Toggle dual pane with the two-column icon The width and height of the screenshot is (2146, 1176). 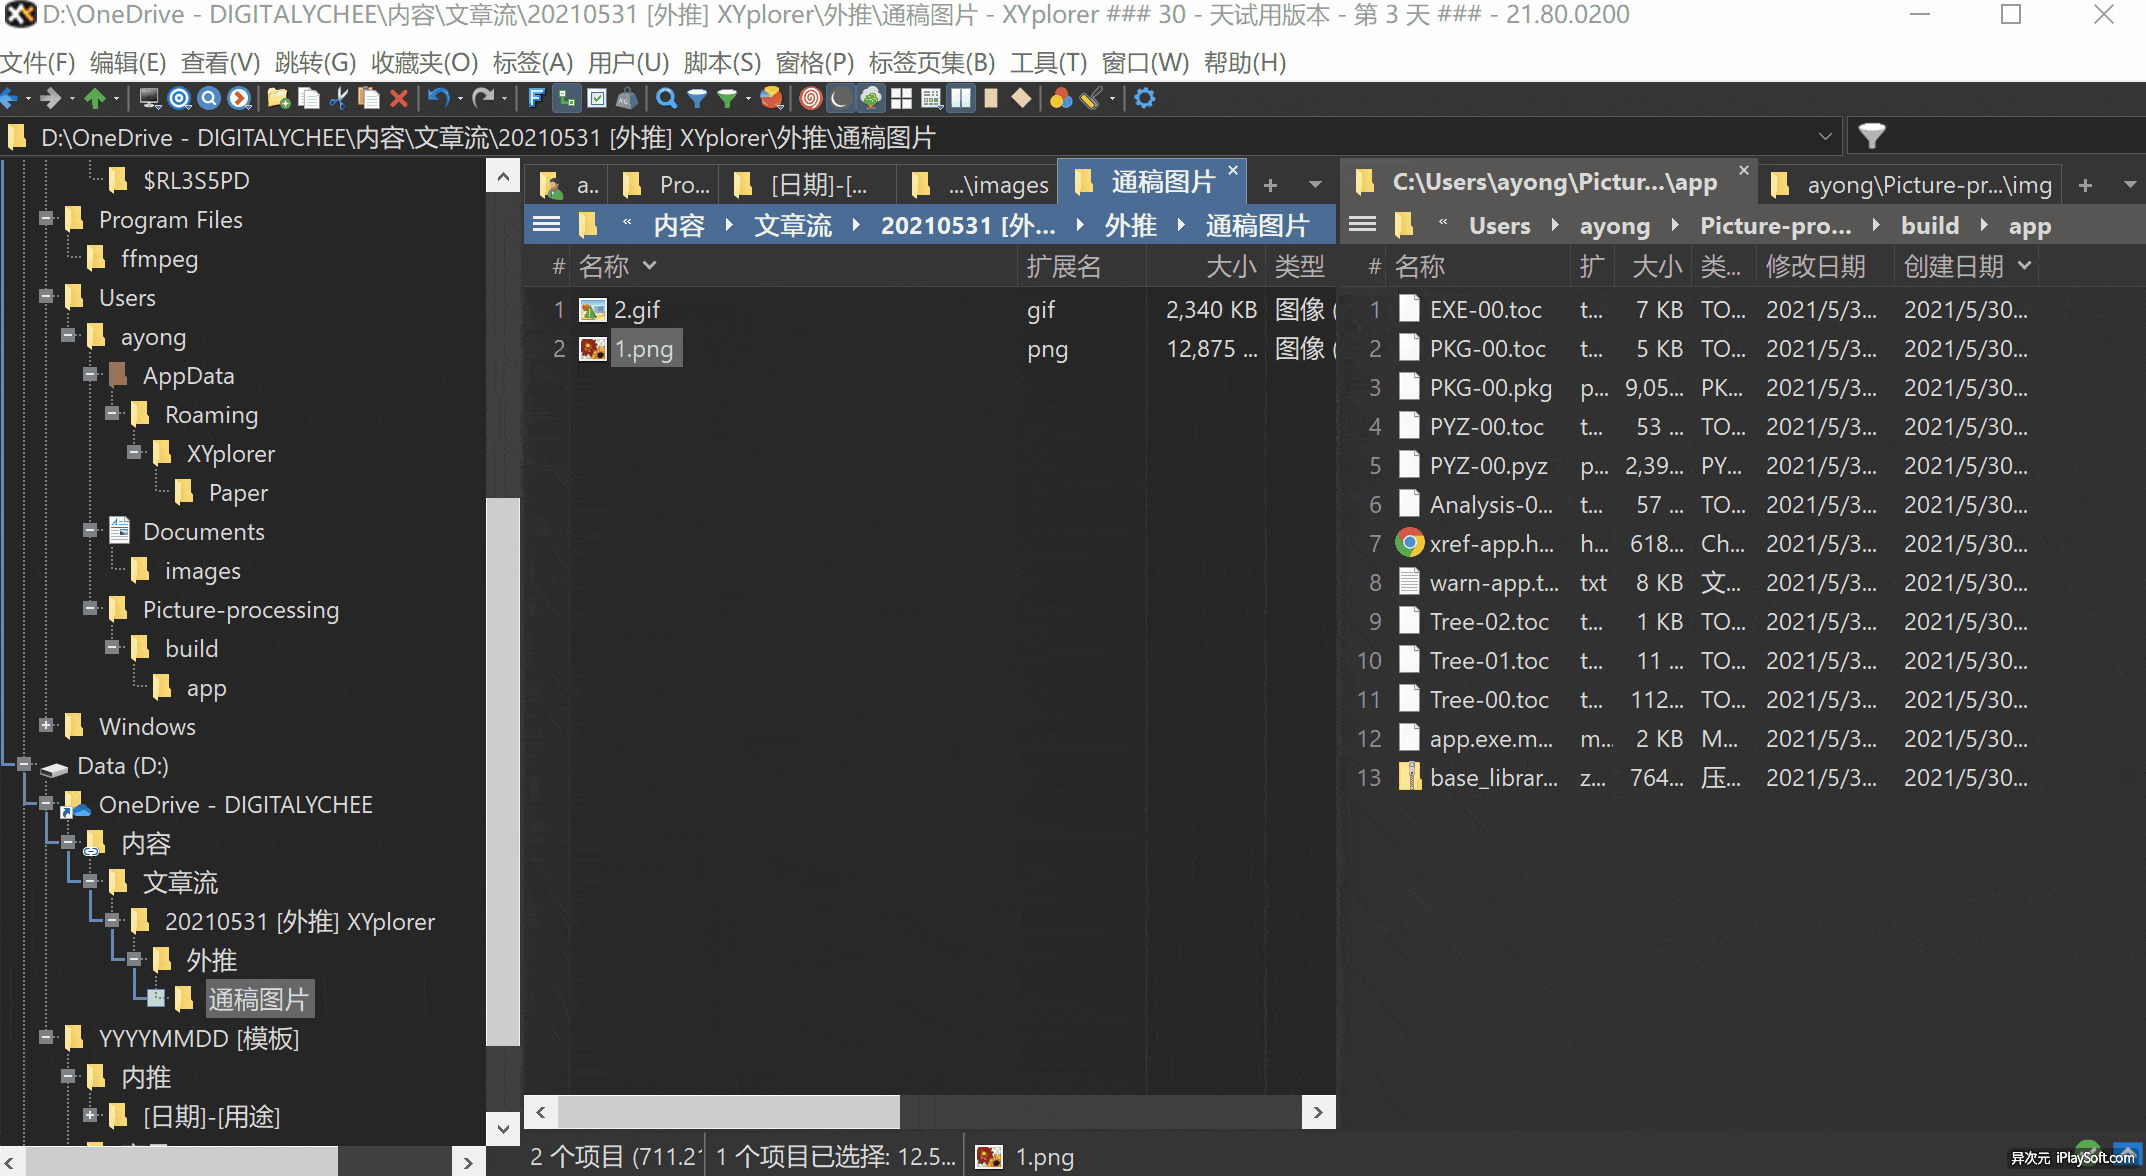click(x=961, y=98)
